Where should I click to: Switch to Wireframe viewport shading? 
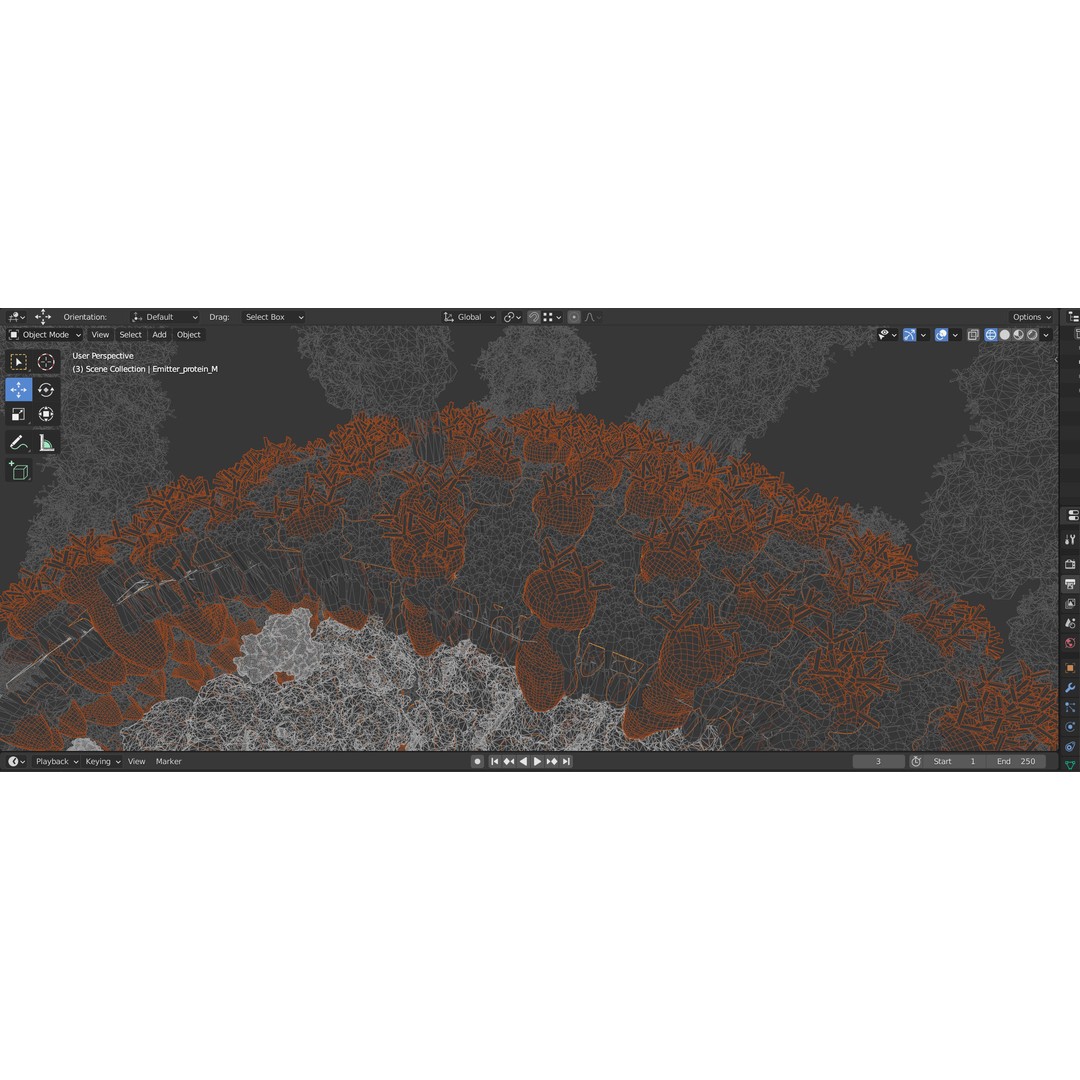(990, 335)
